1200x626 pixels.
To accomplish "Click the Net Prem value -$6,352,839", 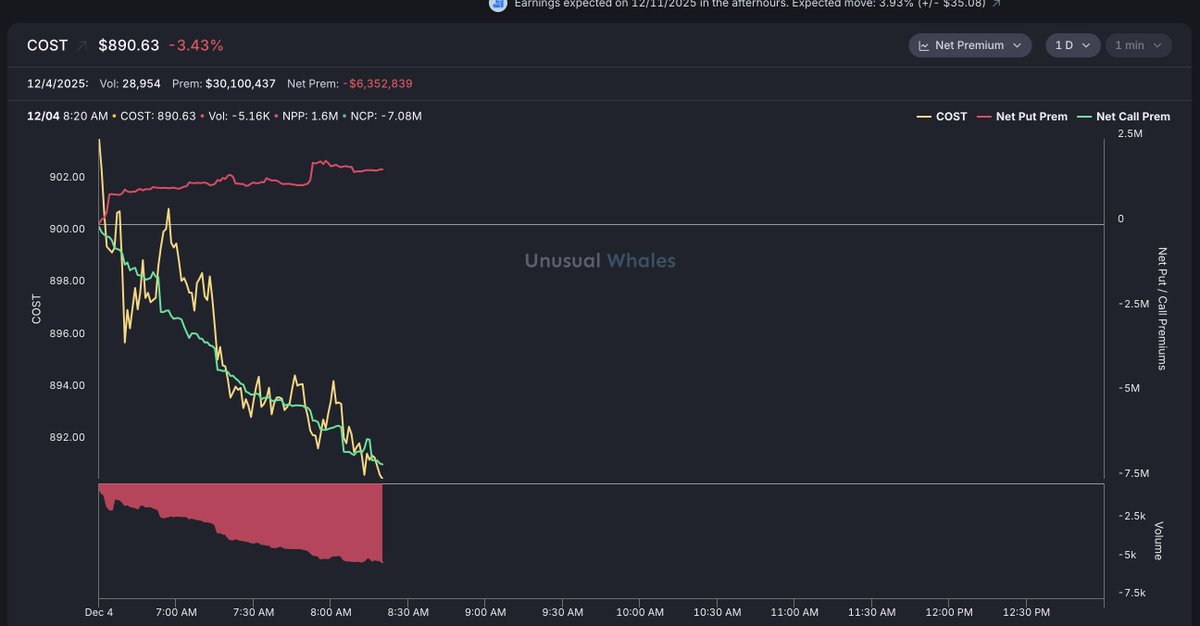I will (x=377, y=83).
